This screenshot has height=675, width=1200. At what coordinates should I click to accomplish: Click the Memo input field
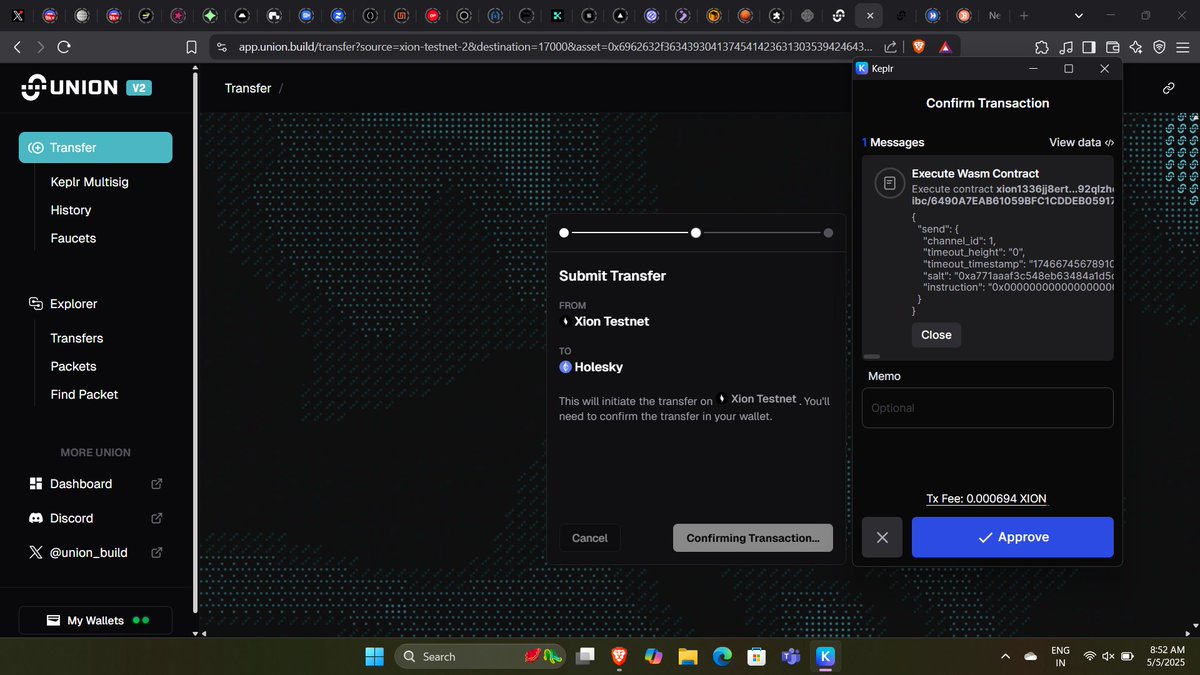[987, 408]
